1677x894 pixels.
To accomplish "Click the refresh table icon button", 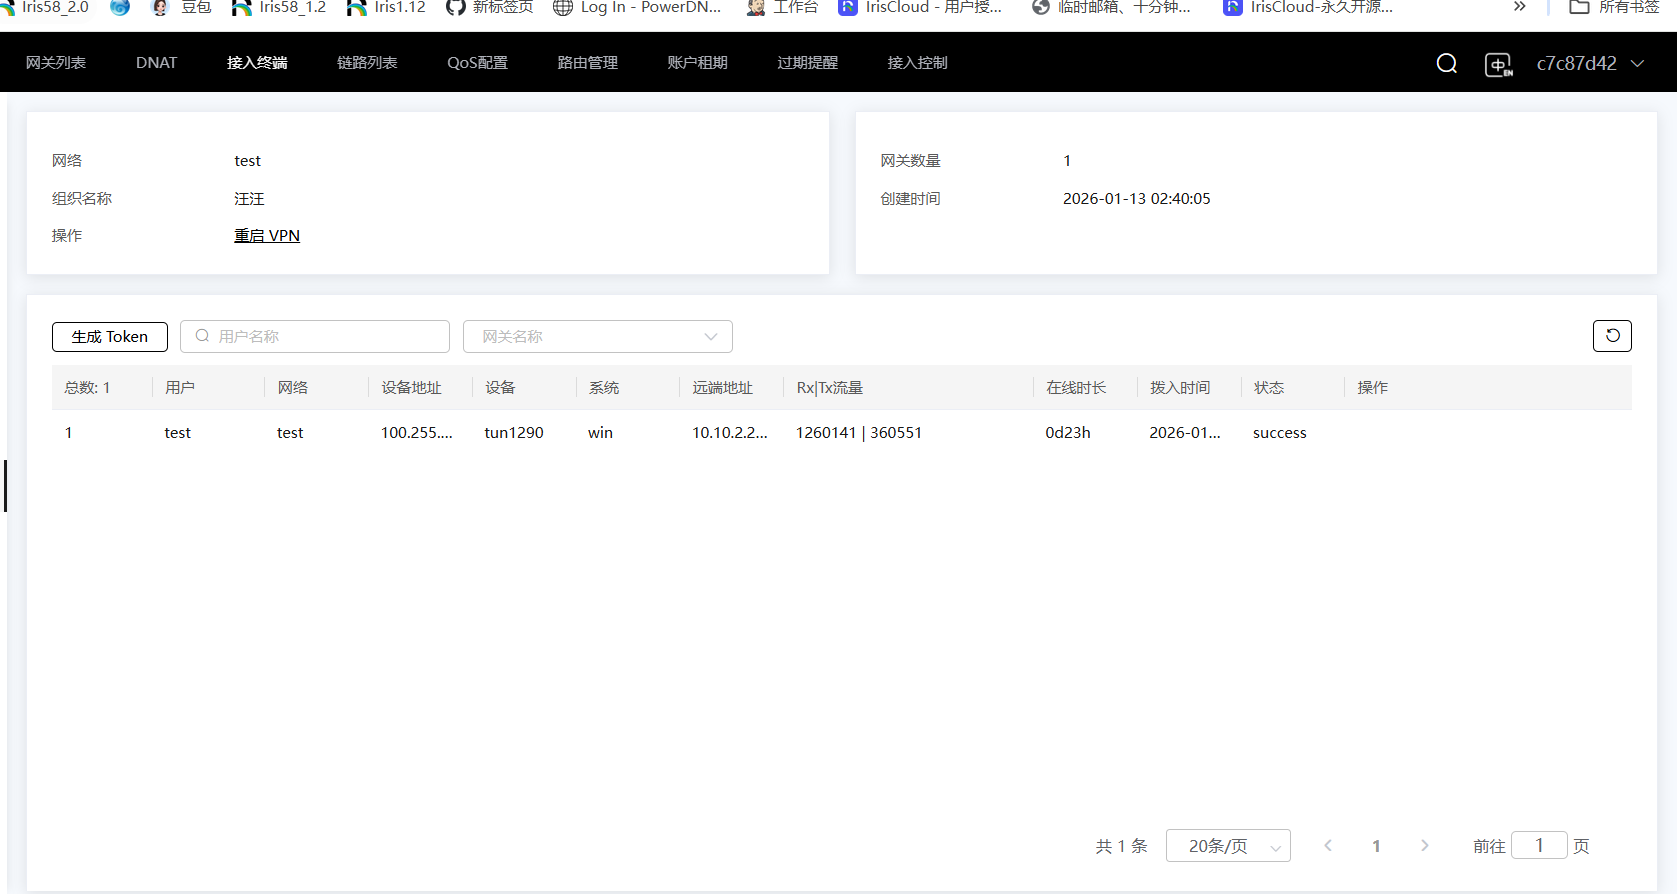I will click(1612, 336).
